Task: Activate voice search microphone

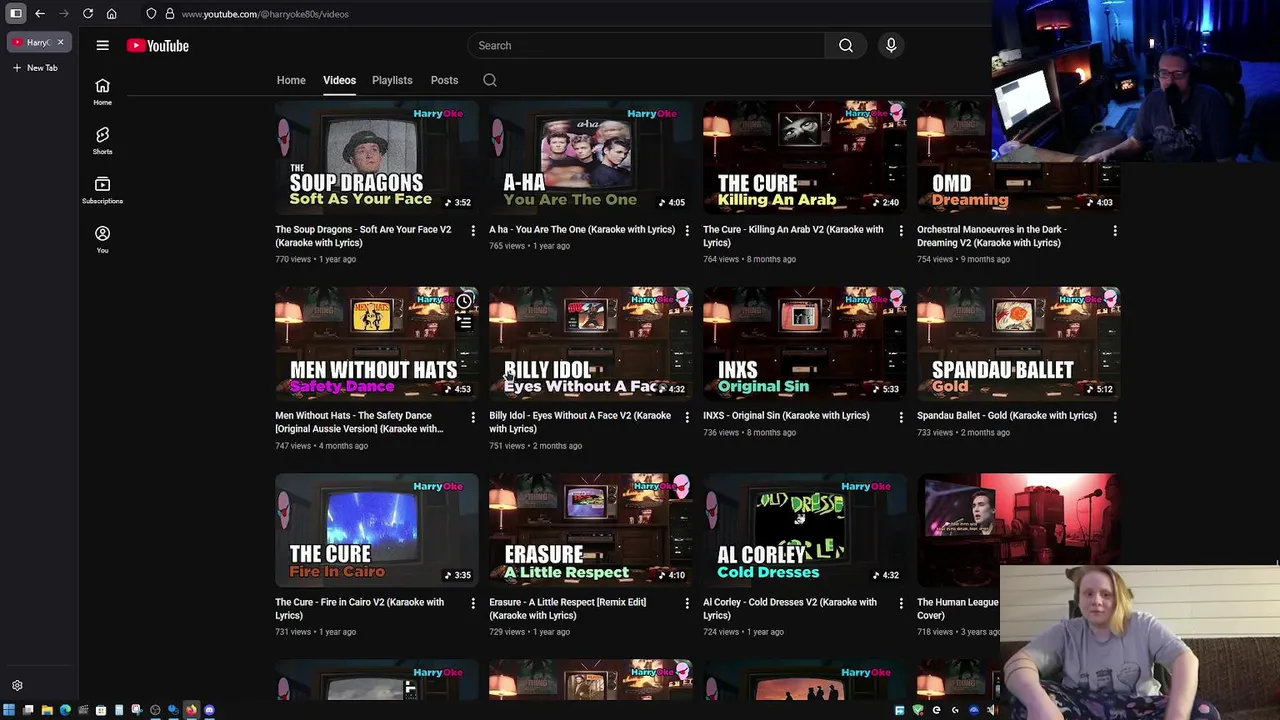Action: pyautogui.click(x=891, y=45)
